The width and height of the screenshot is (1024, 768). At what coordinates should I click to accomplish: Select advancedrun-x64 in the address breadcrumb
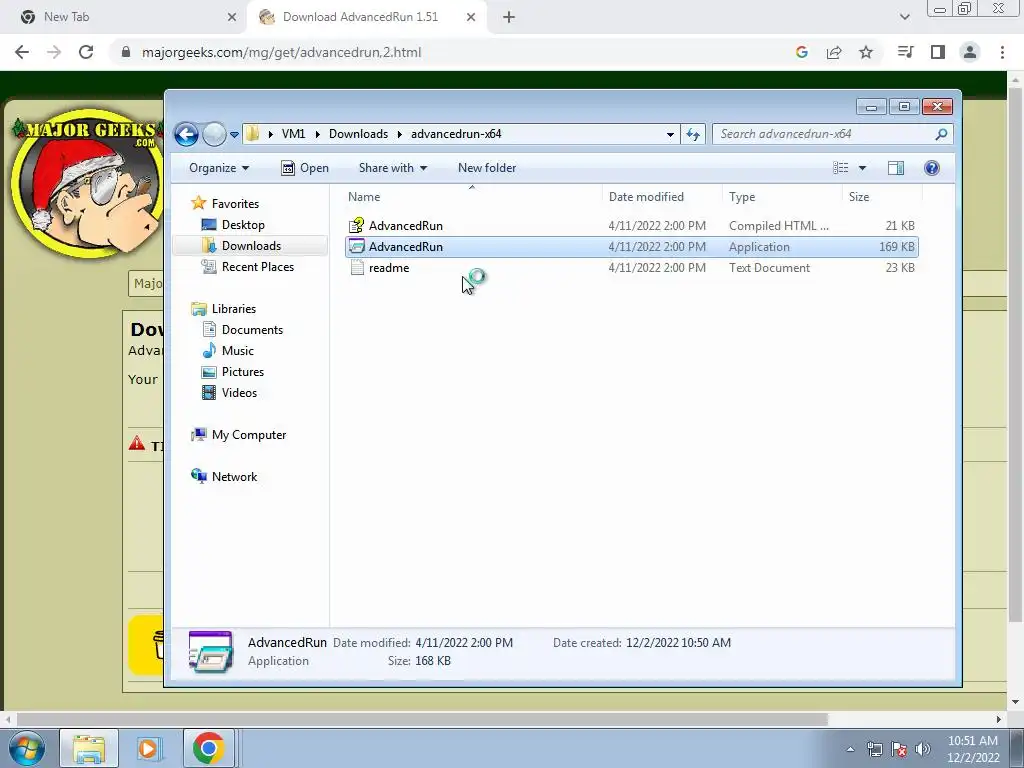pos(456,134)
